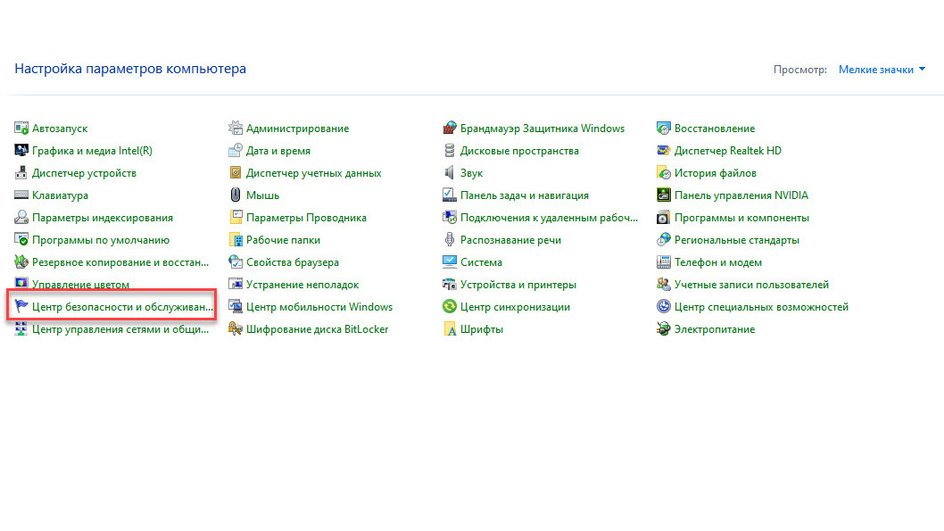The width and height of the screenshot is (944, 531).
Task: Click the Резервное копирование icon
Action: click(x=21, y=262)
